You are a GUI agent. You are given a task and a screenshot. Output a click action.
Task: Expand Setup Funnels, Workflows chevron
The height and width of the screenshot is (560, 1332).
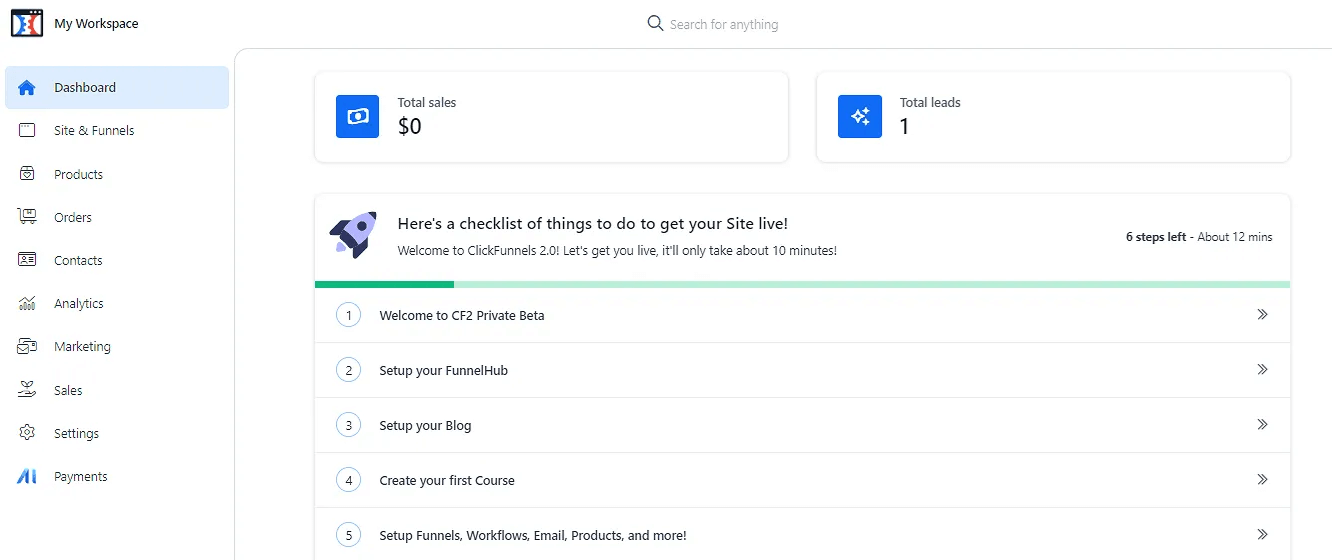click(1262, 534)
